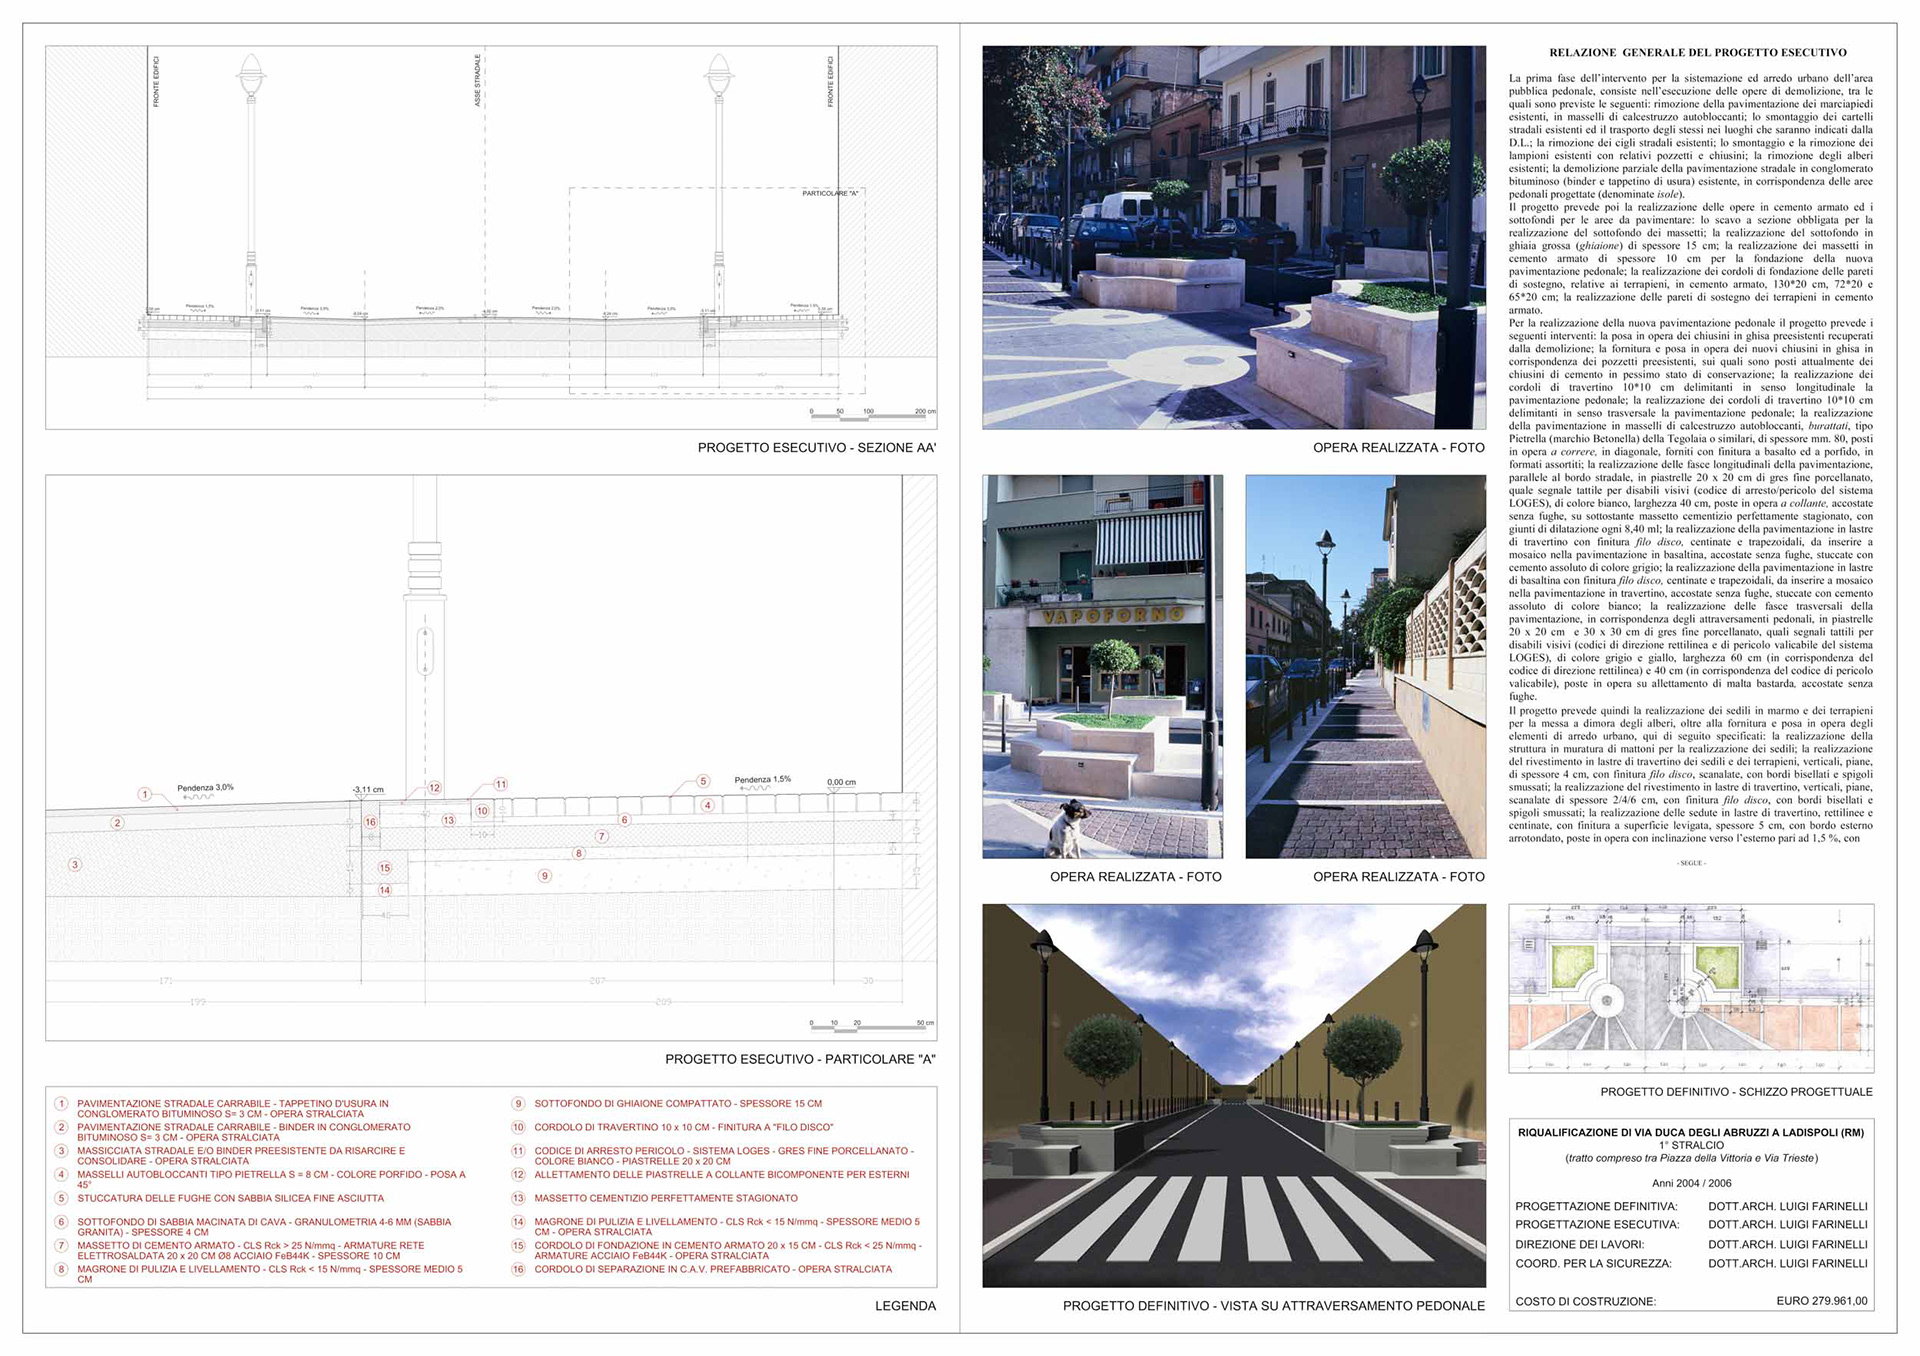Click the '1° STRALCIO' line
The image size is (1920, 1356).
1691,1145
